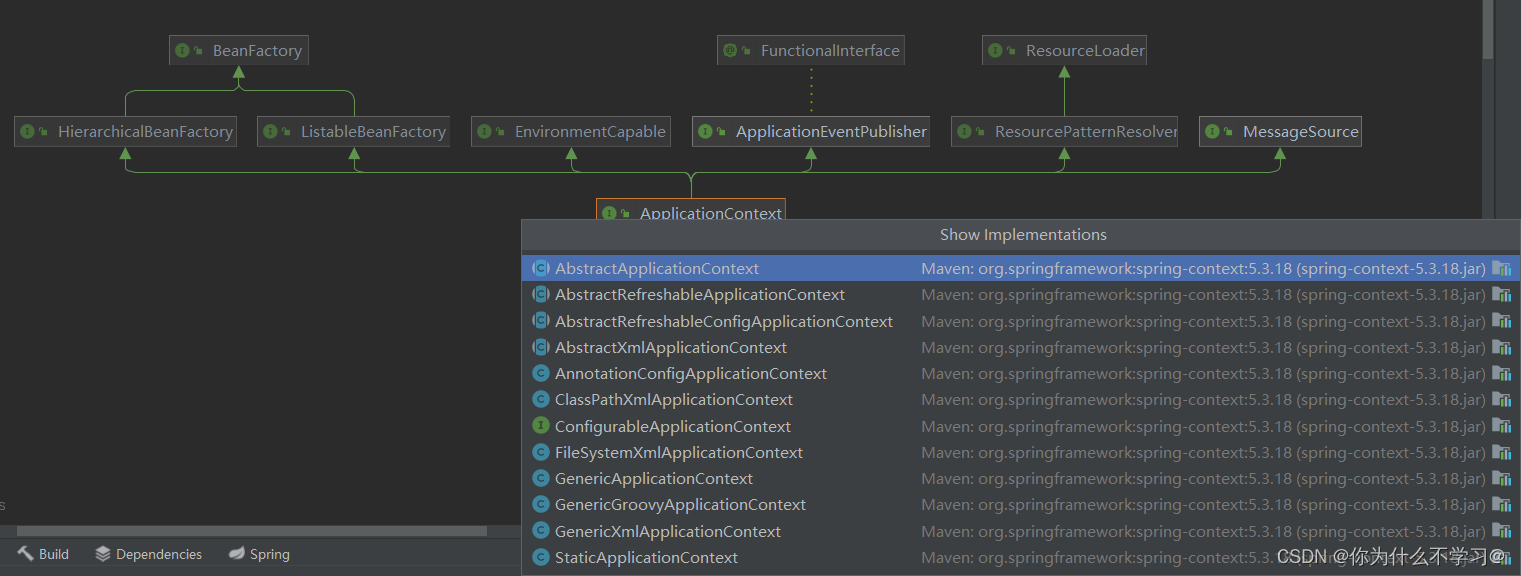Click the BeanFactory interface node

238,51
